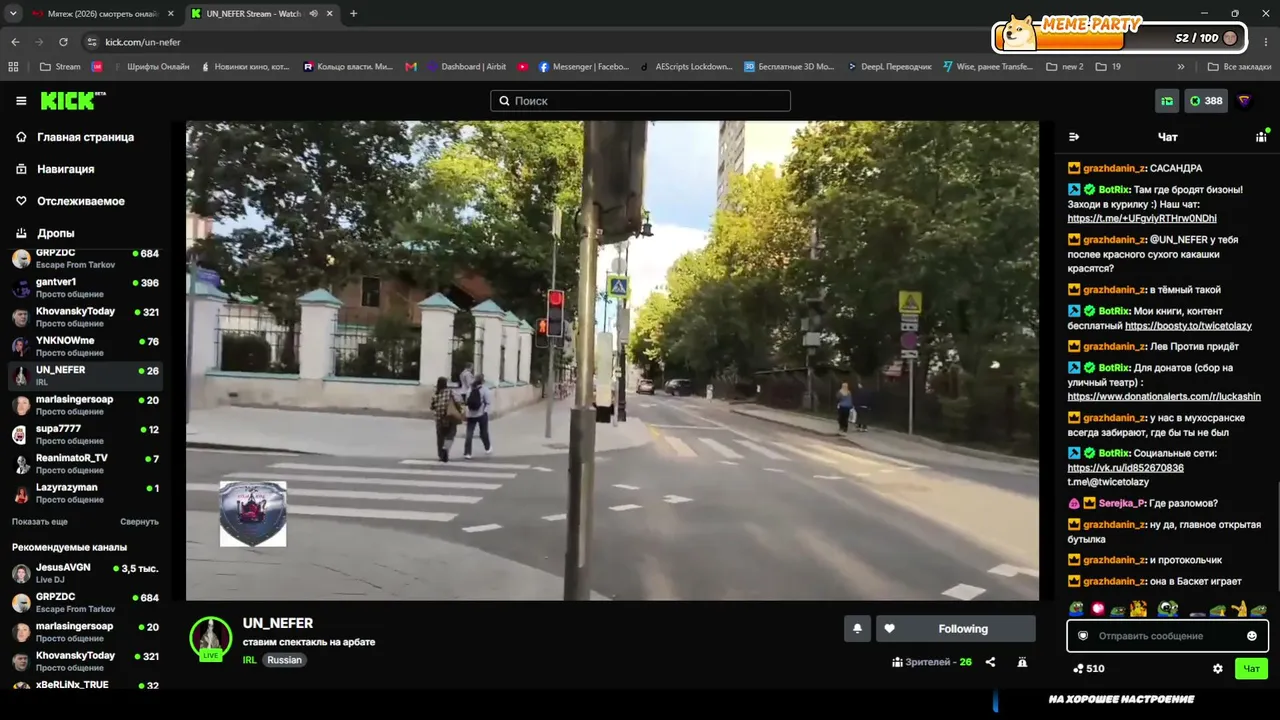The image size is (1280, 720).
Task: Go to Главная страница in sidebar
Action: click(x=85, y=137)
